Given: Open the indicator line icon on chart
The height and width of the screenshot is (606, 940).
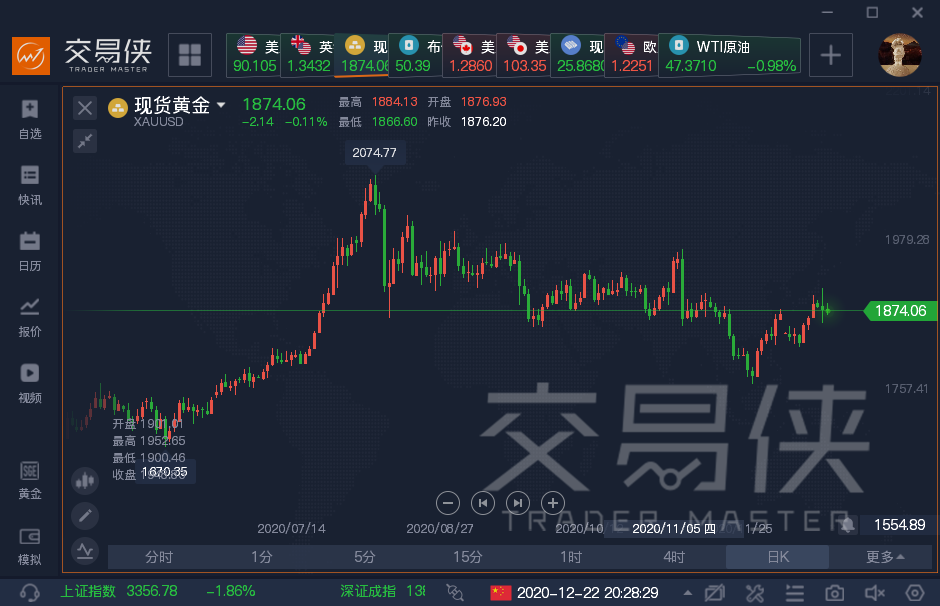Looking at the screenshot, I should click(x=85, y=550).
